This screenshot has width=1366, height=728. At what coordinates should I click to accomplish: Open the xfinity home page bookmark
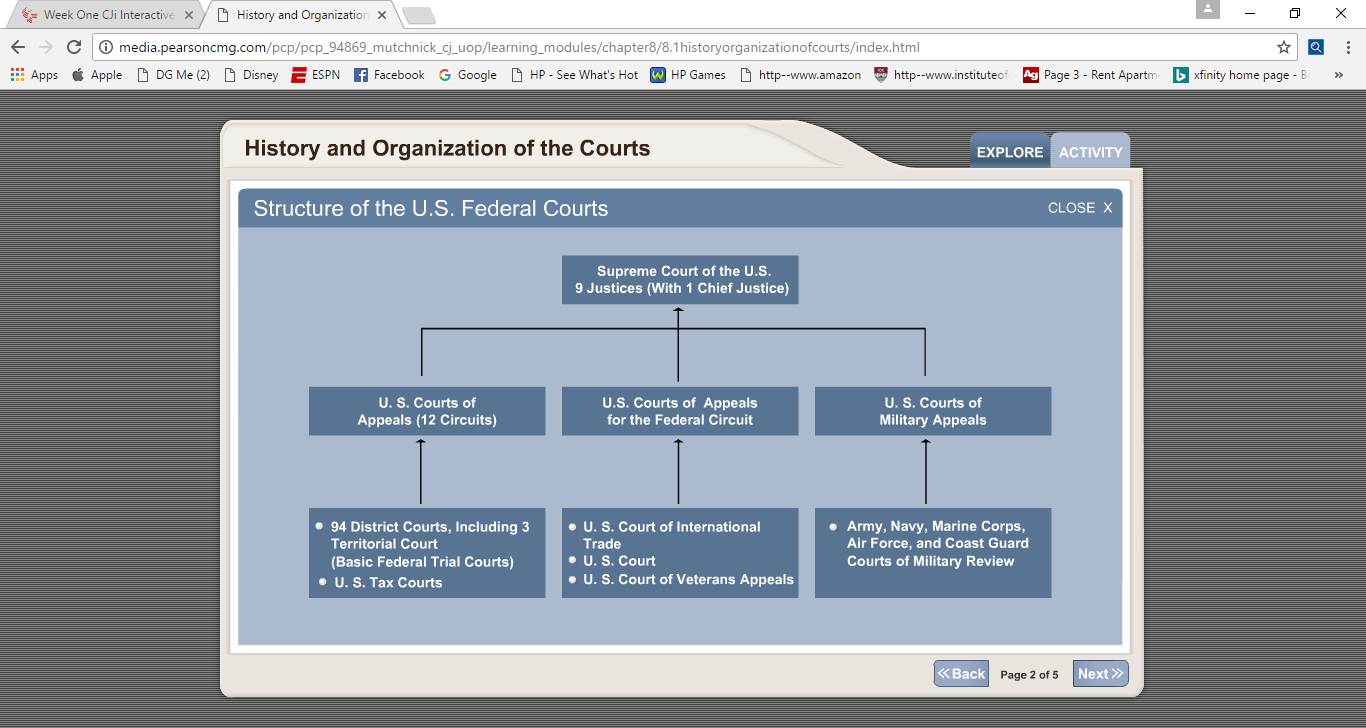[x=1240, y=75]
